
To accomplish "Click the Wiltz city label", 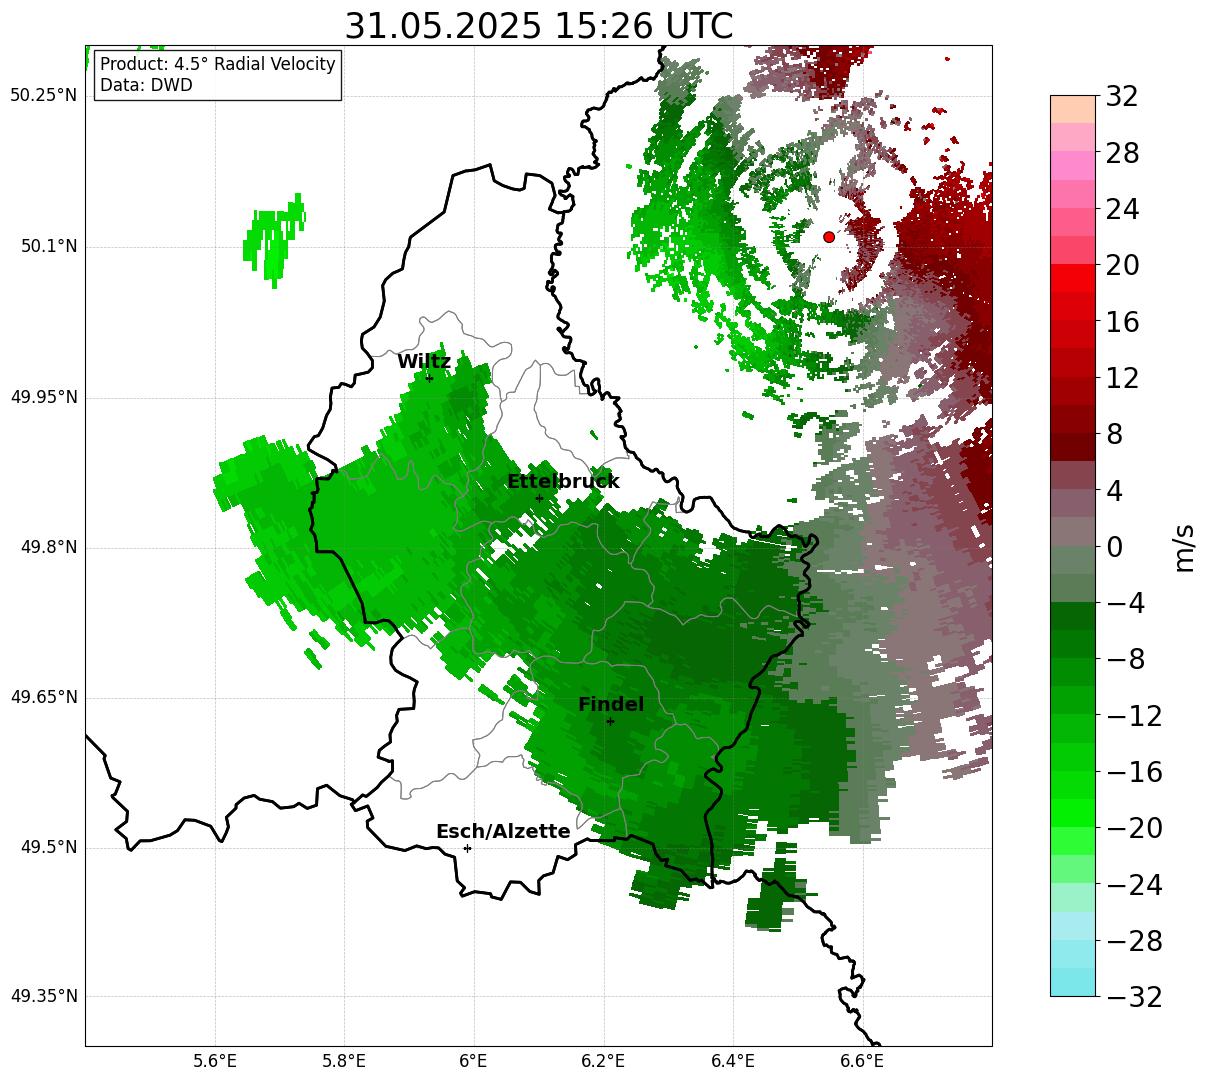I will coord(424,362).
